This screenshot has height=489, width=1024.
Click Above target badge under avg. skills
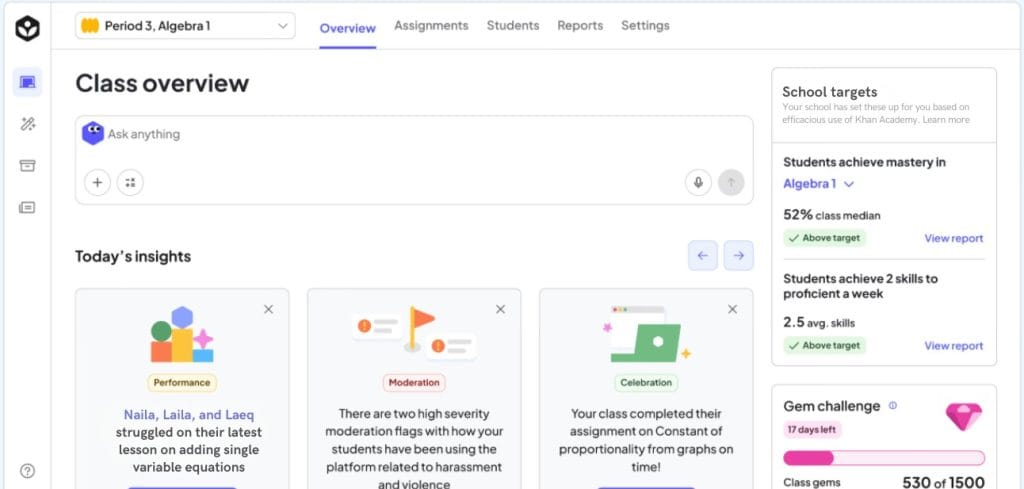coord(824,345)
